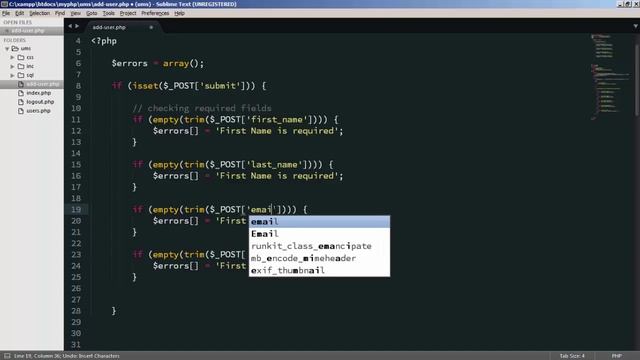Choose 'email' autocomplete suggestion
The image size is (640, 360).
319,222
